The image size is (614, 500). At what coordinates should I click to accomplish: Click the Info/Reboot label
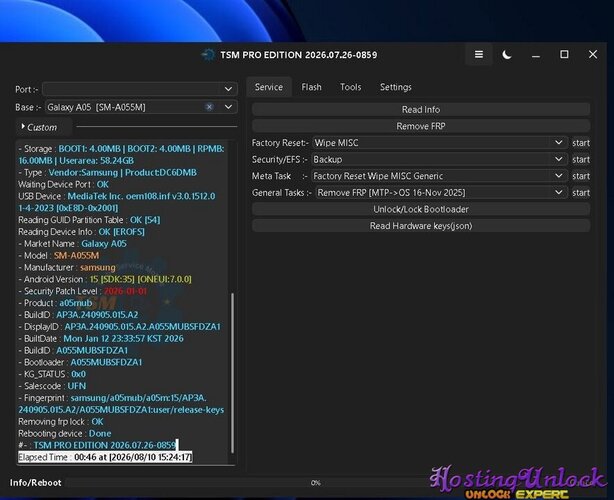[36, 482]
